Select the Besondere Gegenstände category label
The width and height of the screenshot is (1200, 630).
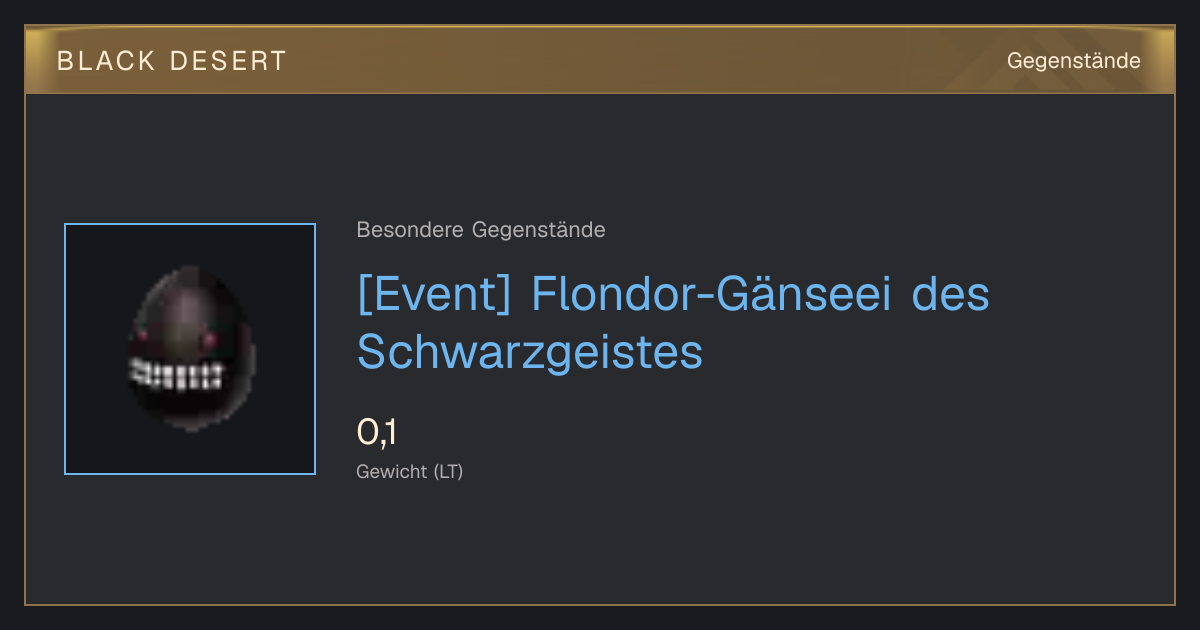click(x=481, y=230)
